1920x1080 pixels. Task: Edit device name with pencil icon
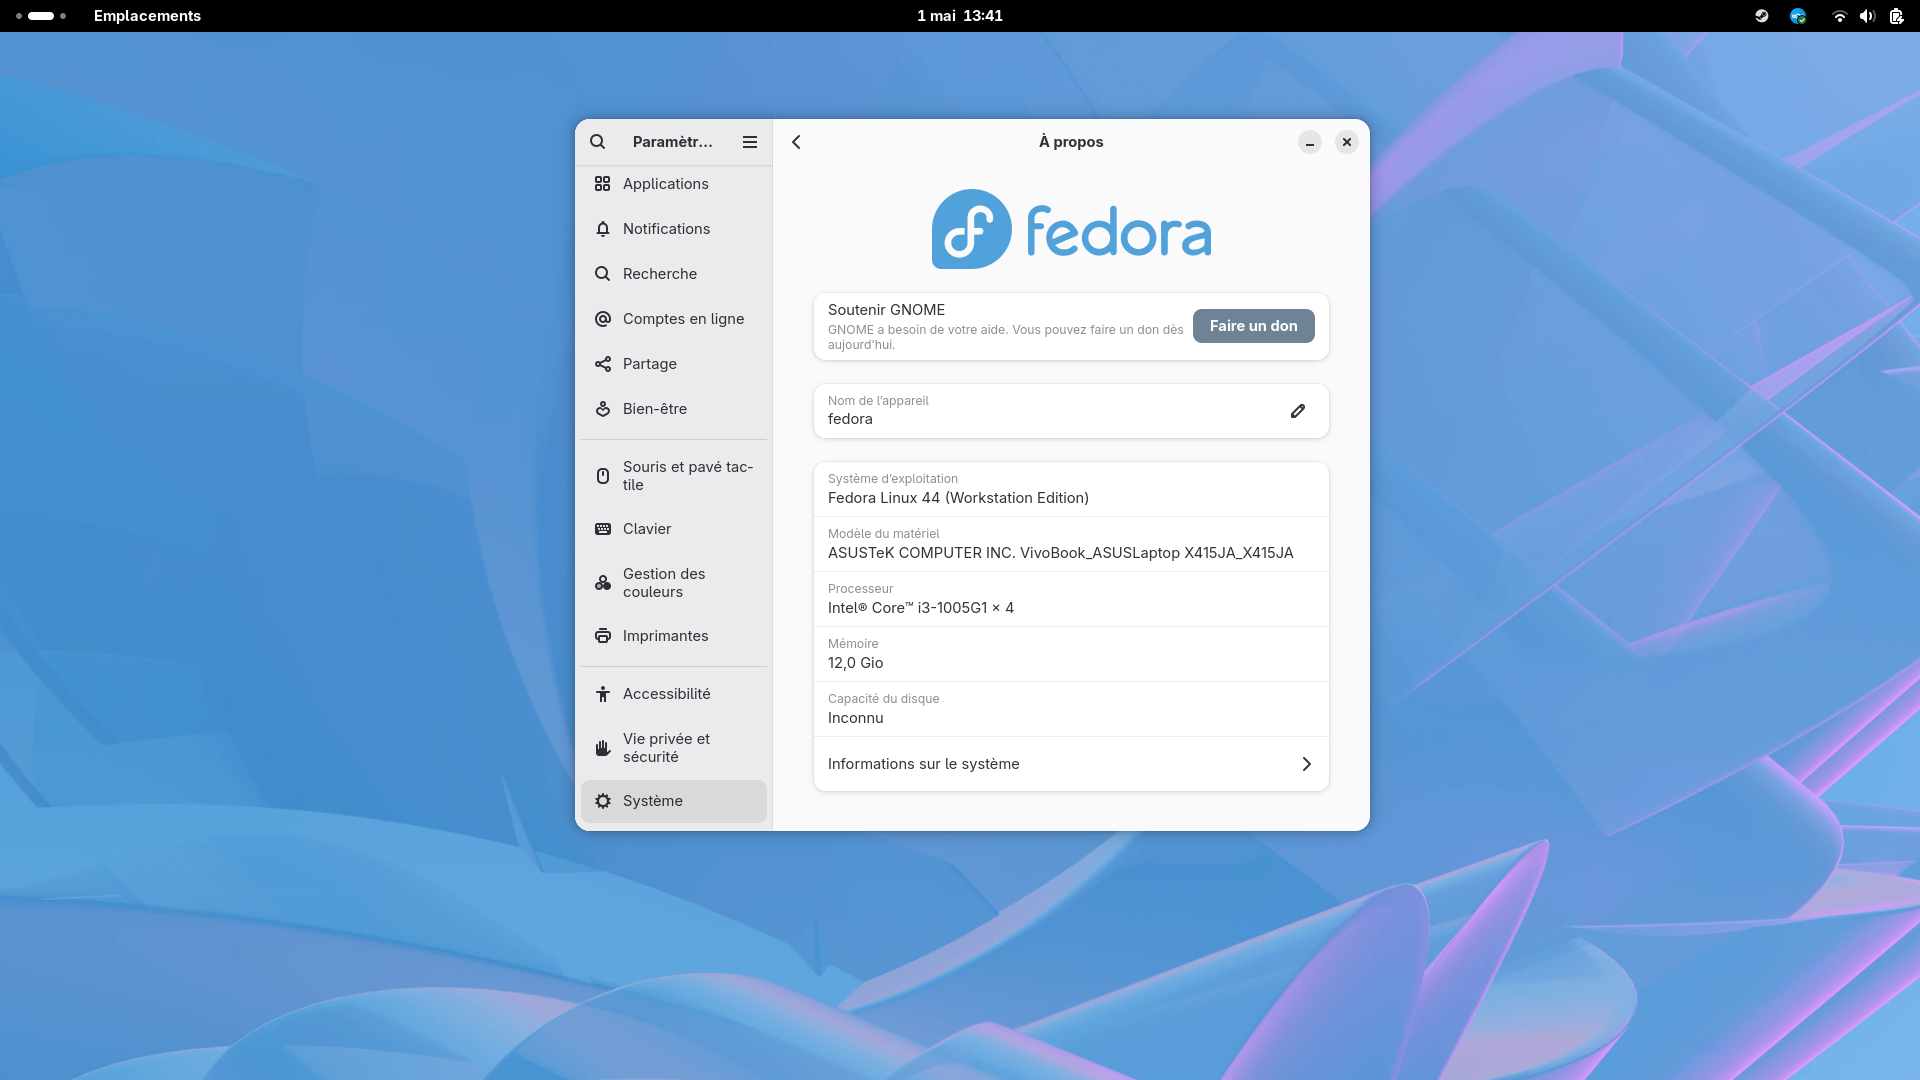(1298, 411)
